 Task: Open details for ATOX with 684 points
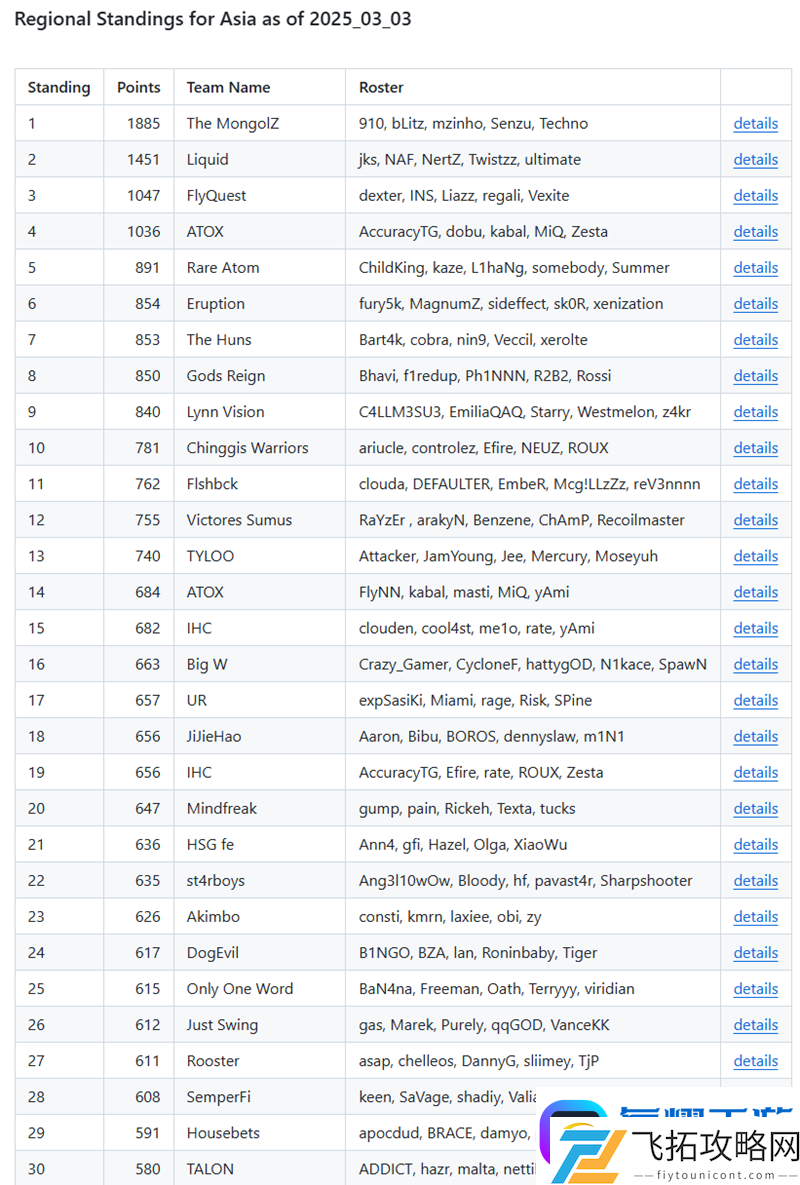coord(755,592)
